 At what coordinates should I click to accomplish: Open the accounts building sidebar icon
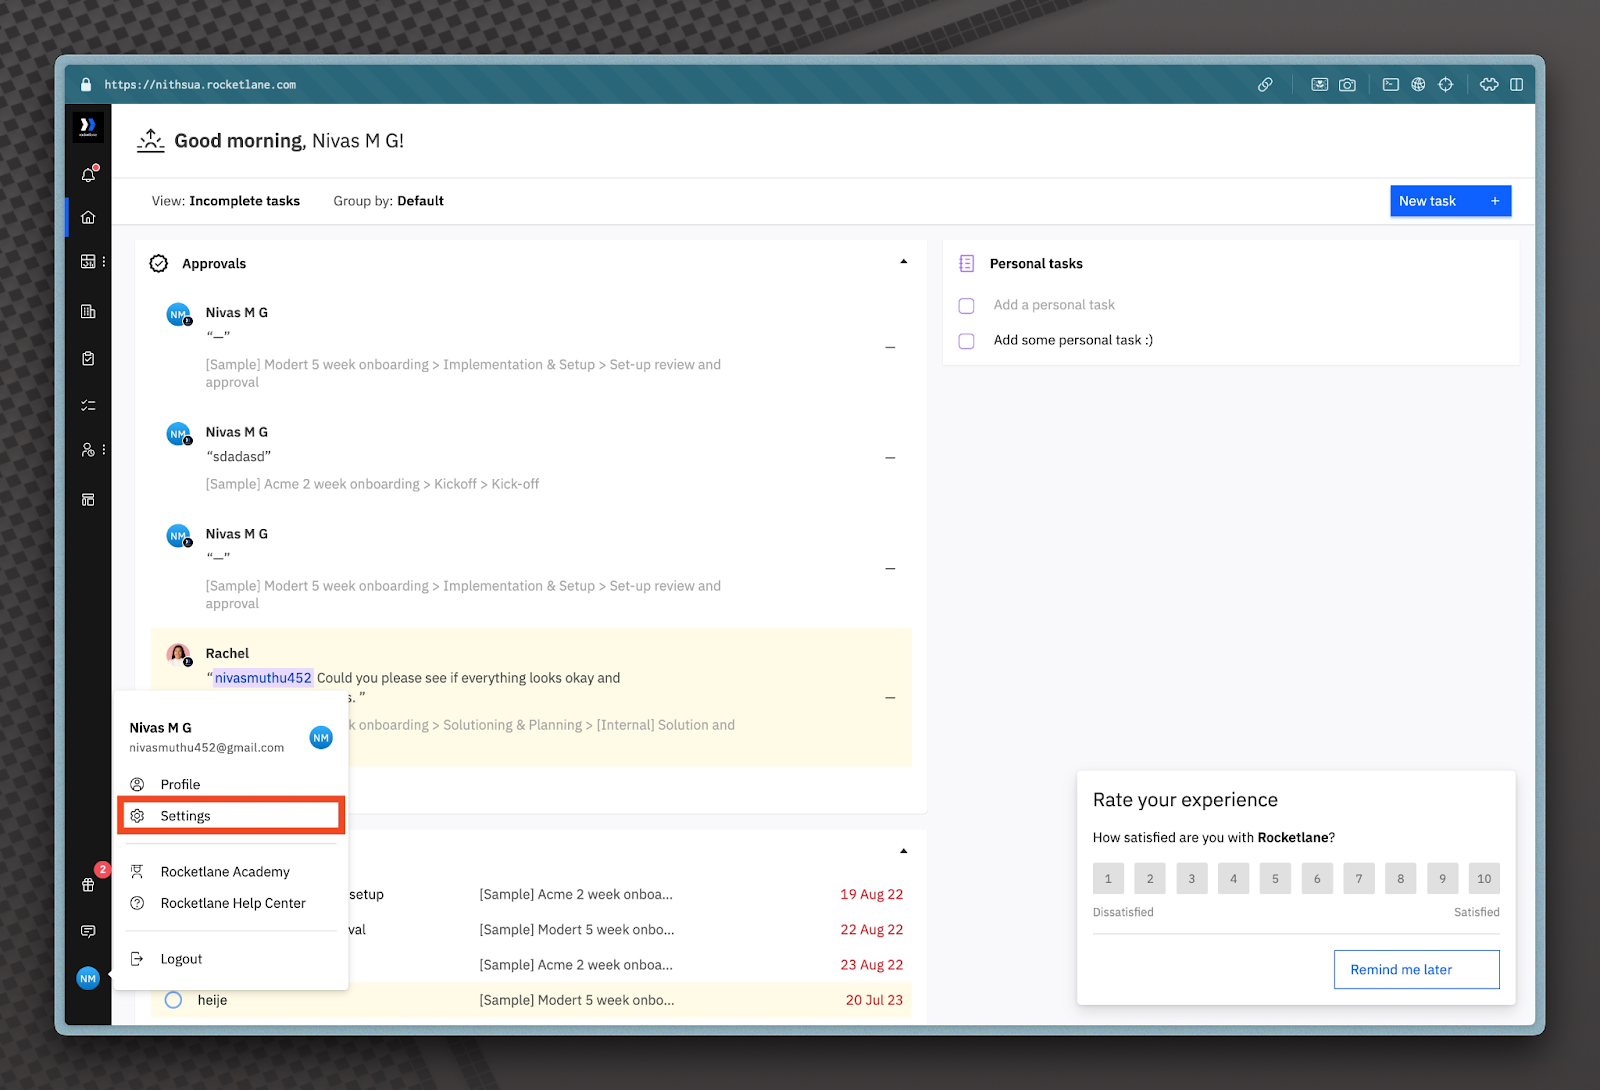pyautogui.click(x=88, y=312)
